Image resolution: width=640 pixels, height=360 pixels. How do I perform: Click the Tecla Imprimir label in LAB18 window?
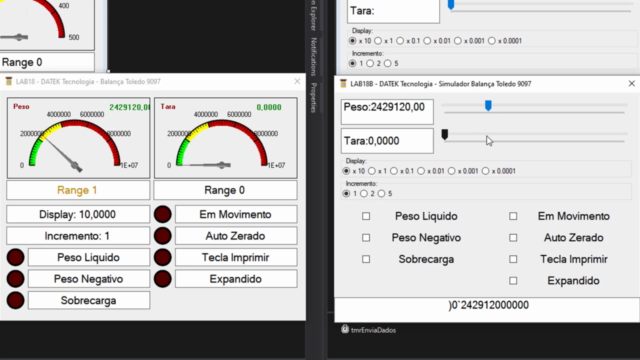point(236,258)
